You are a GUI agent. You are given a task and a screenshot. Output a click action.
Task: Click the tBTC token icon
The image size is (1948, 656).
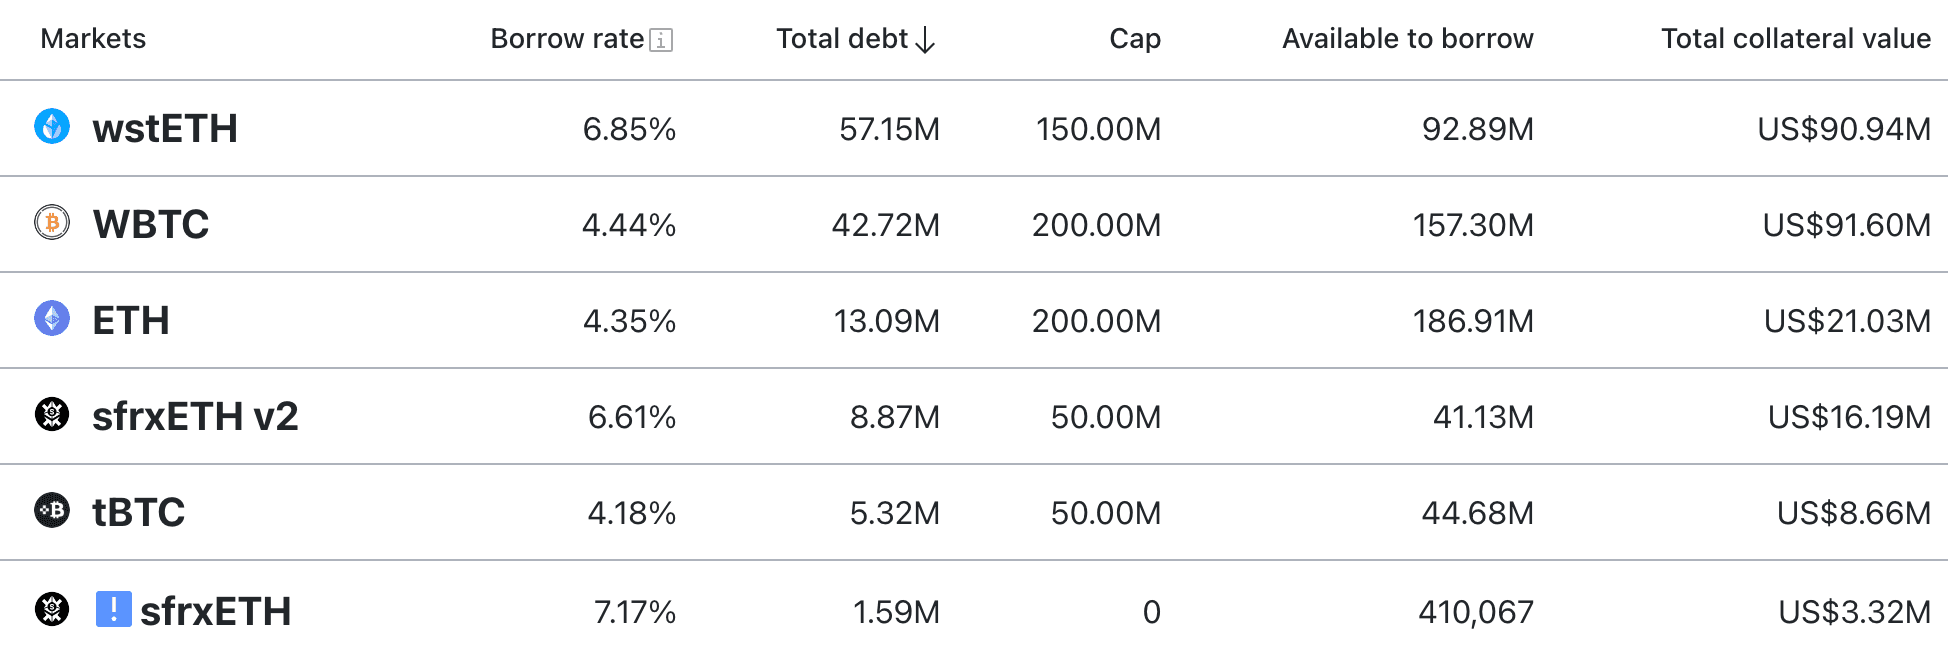(x=53, y=512)
